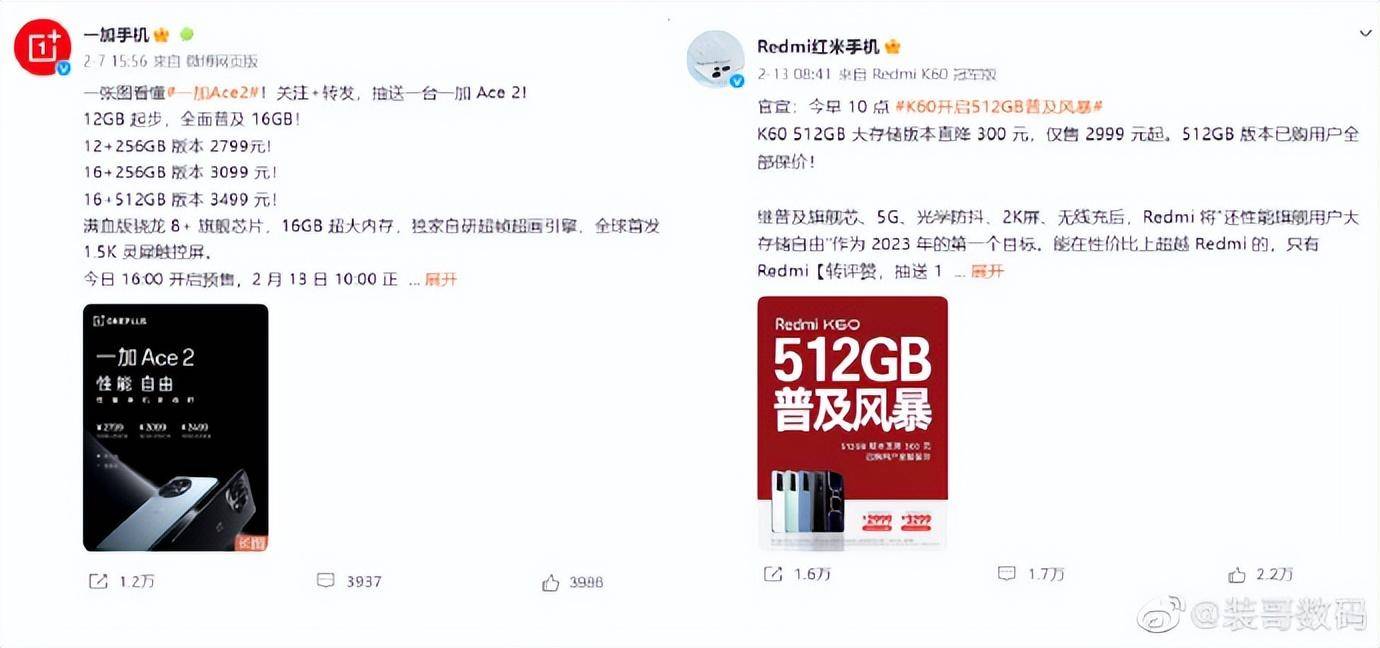
Task: Open the red 512GB 普及风暴 poster
Action: pos(852,423)
